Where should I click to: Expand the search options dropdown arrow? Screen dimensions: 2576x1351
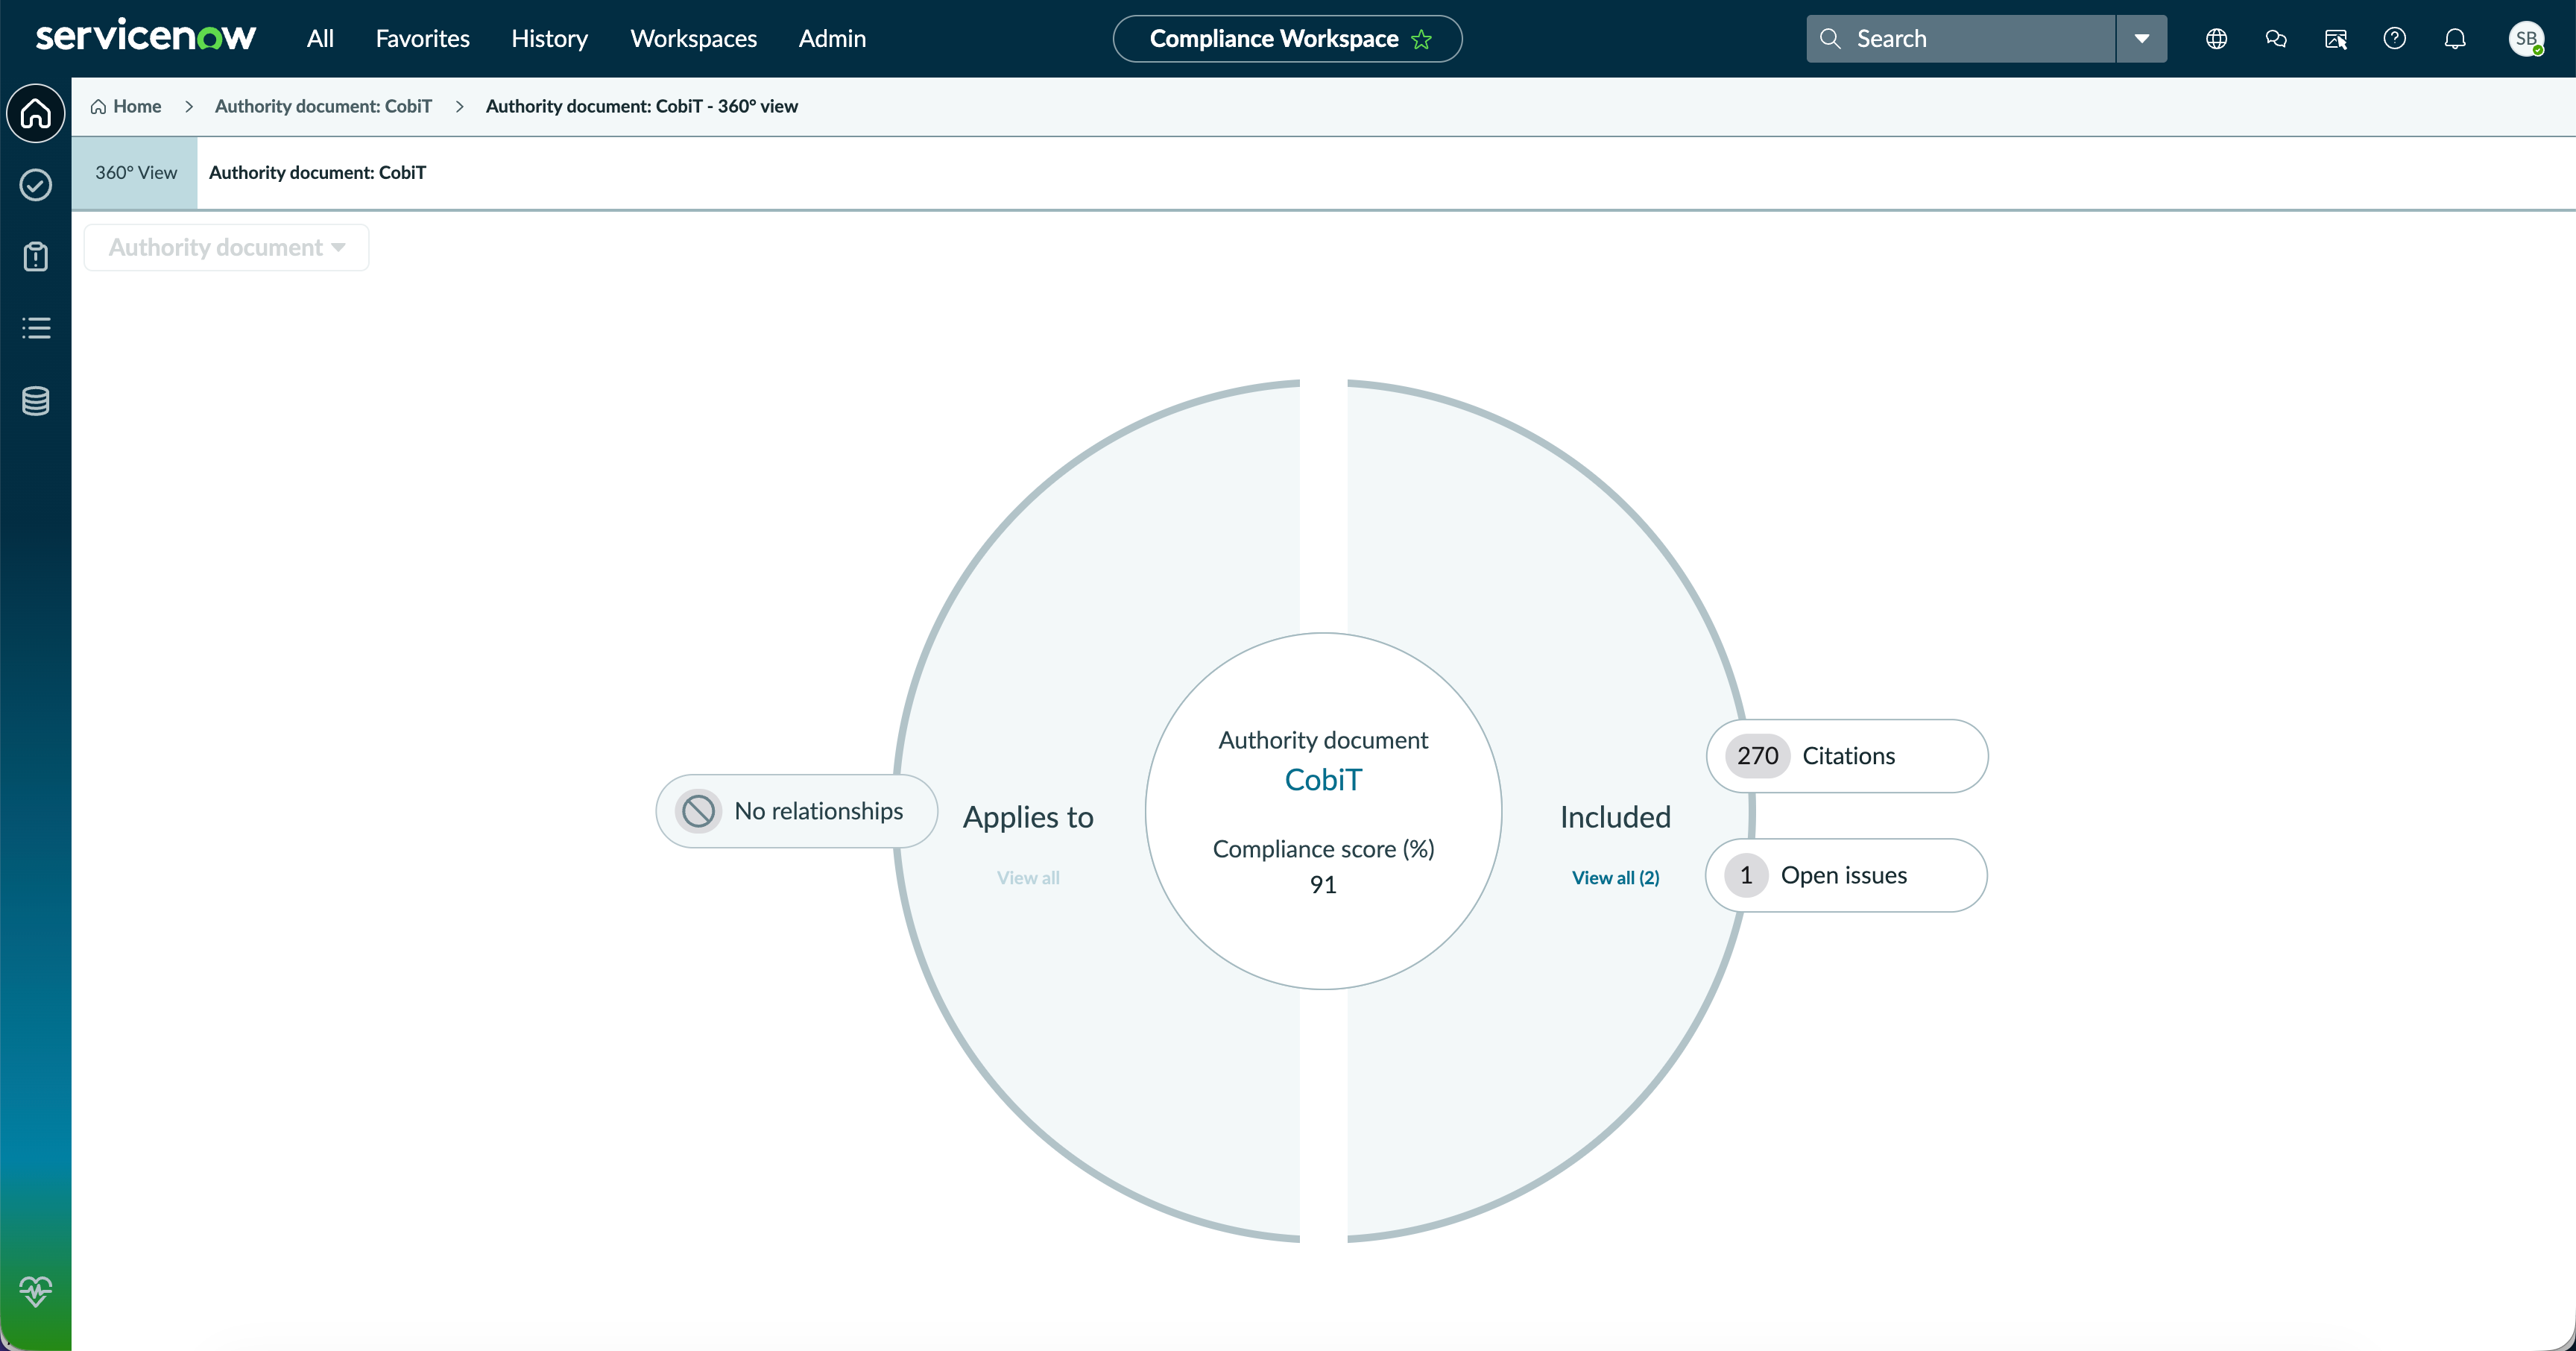coord(2142,38)
